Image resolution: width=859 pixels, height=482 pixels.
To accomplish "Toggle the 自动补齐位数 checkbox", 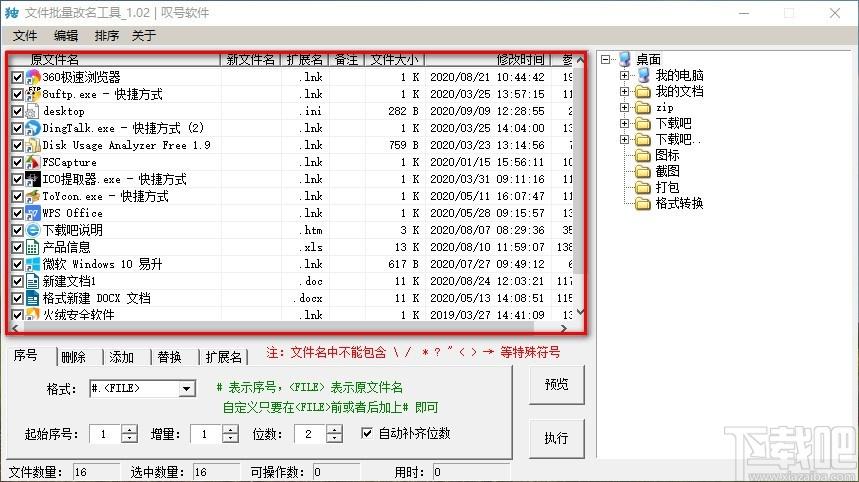I will (x=367, y=433).
